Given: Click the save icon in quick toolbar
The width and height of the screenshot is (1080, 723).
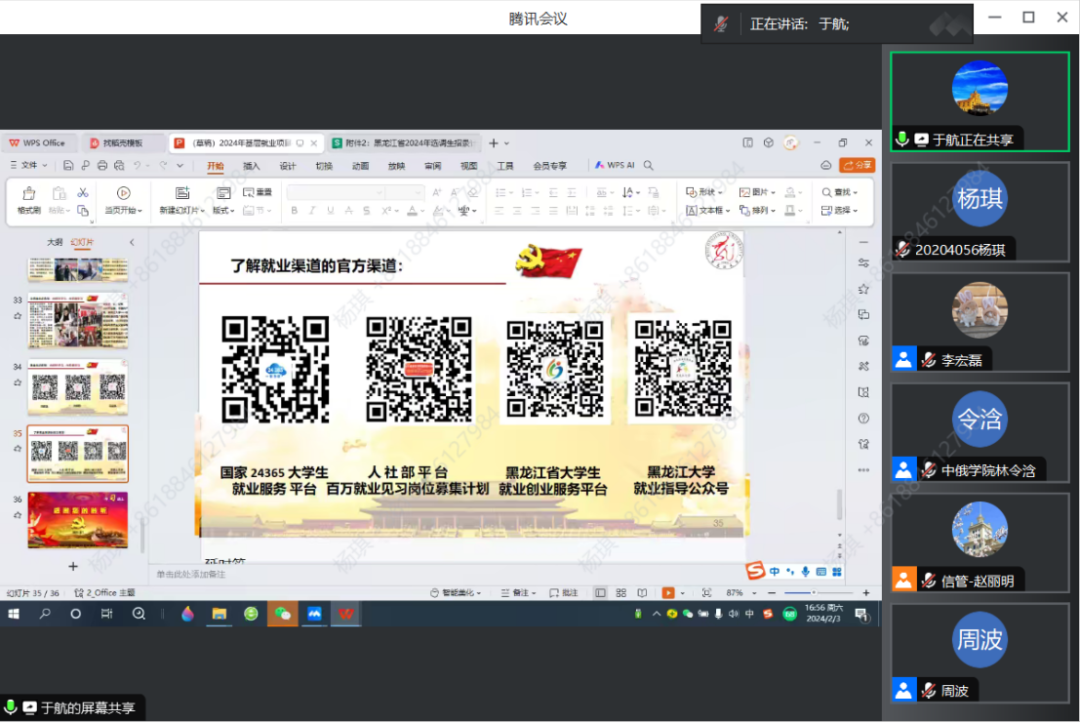Looking at the screenshot, I should point(68,166).
